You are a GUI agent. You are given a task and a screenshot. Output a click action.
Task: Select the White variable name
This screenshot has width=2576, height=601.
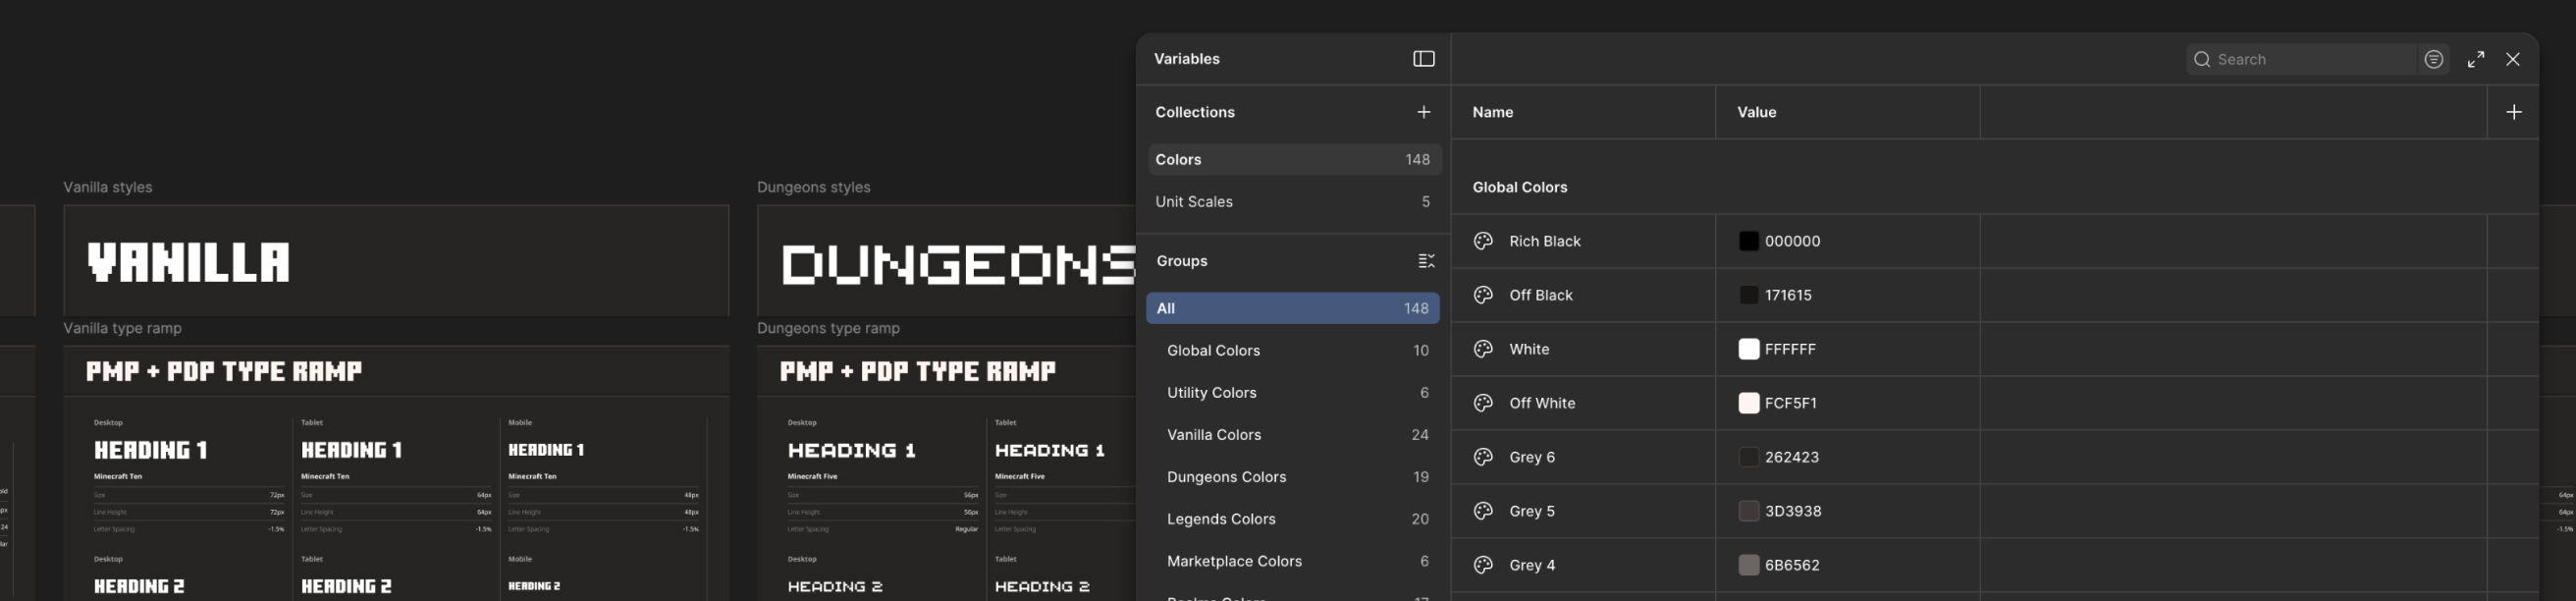[1529, 349]
